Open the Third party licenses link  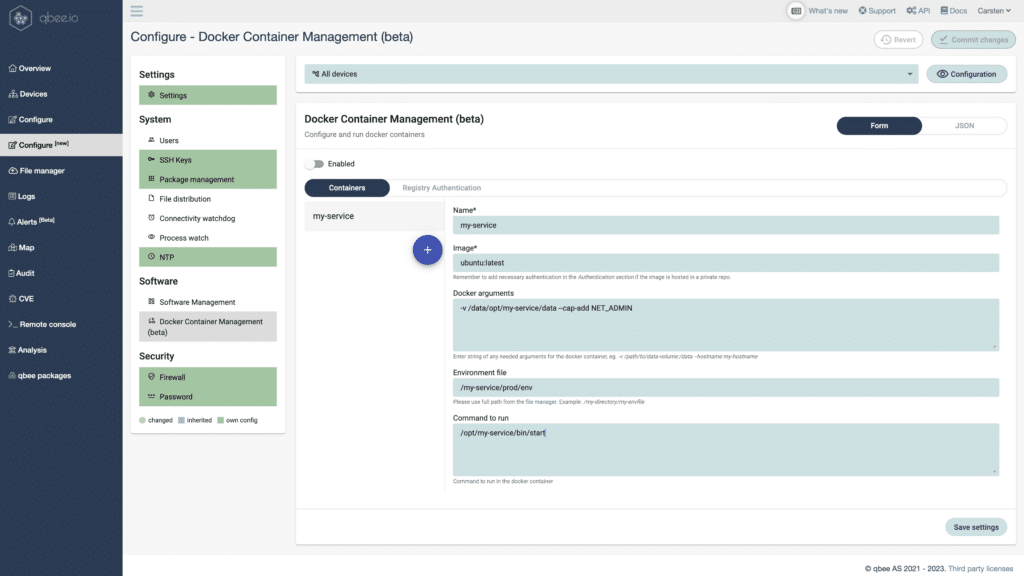[x=980, y=568]
